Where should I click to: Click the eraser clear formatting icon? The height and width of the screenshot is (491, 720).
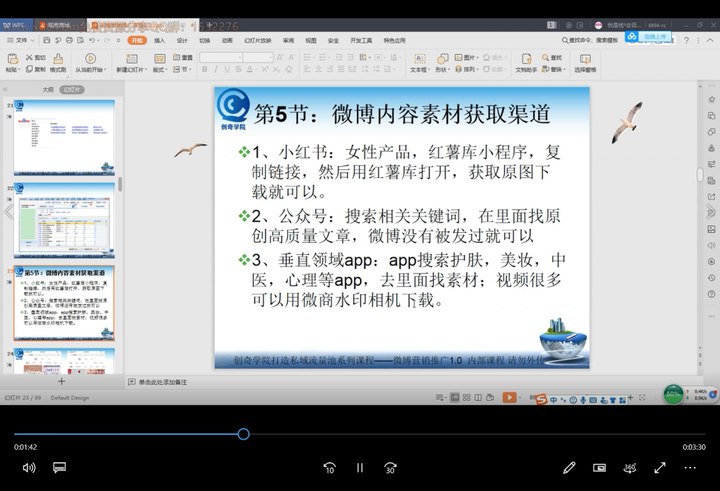pyautogui.click(x=288, y=69)
